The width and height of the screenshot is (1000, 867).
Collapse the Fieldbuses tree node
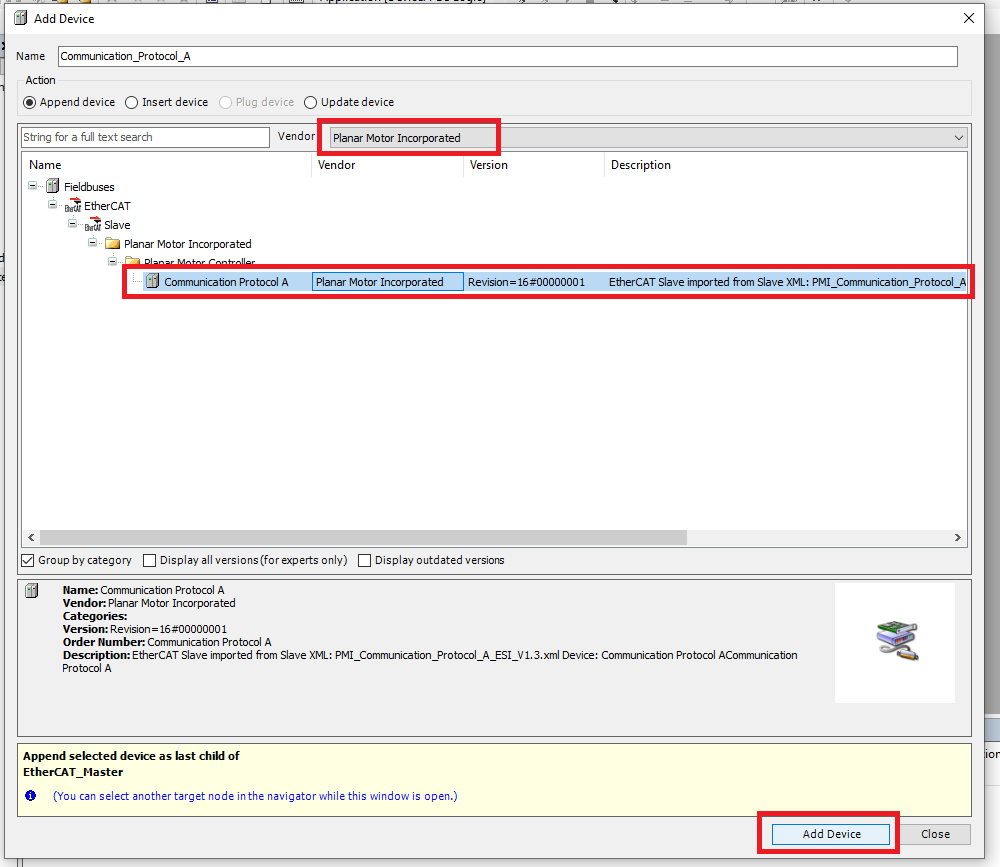[33, 187]
